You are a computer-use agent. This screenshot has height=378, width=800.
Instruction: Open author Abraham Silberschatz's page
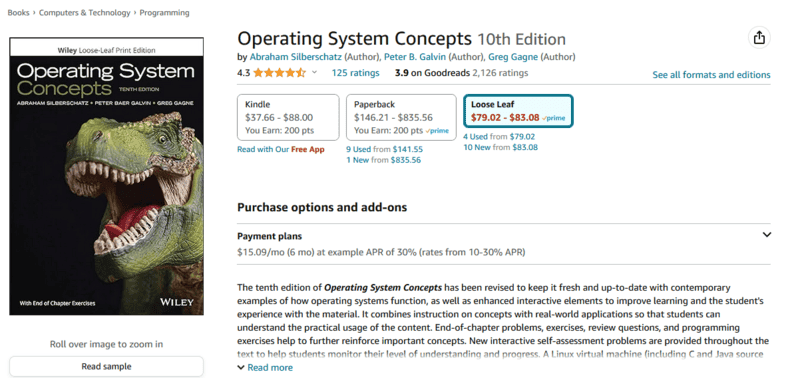[x=296, y=57]
